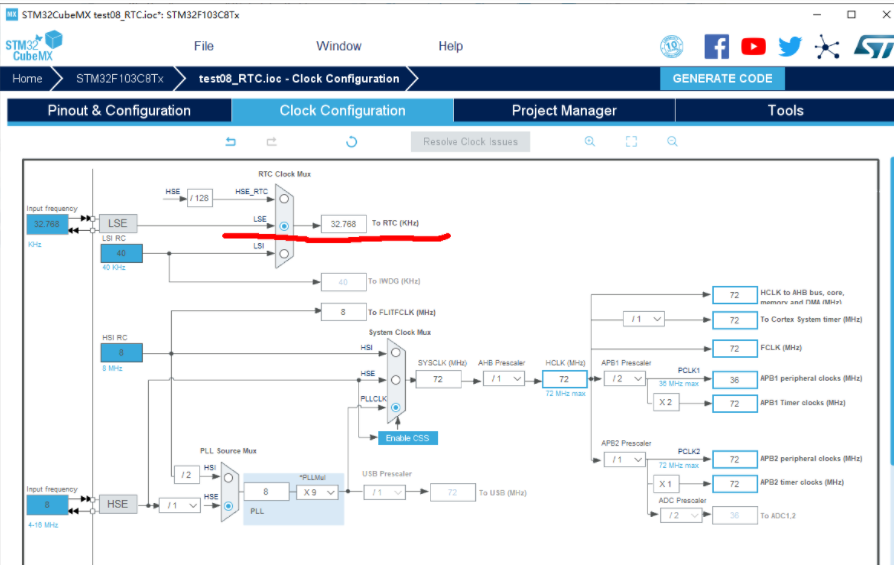Click the HCLK (MHz) value field
The width and height of the screenshot is (894, 565).
[564, 379]
